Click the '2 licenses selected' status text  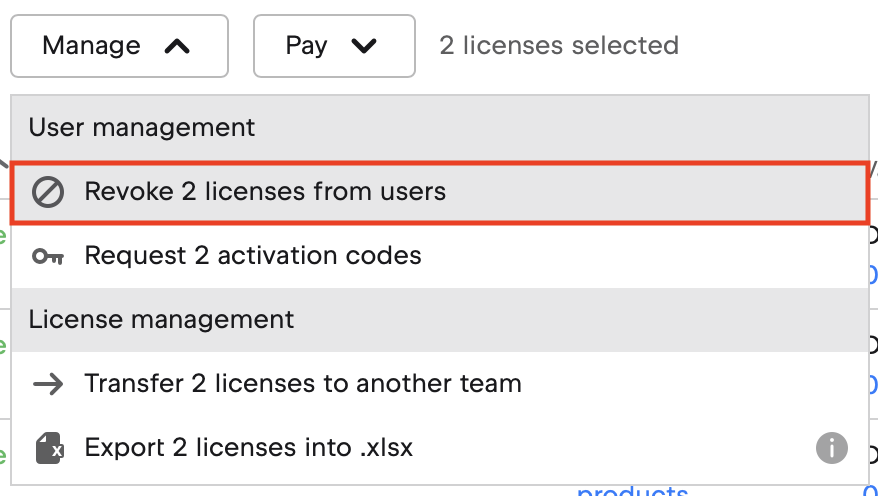click(x=559, y=46)
